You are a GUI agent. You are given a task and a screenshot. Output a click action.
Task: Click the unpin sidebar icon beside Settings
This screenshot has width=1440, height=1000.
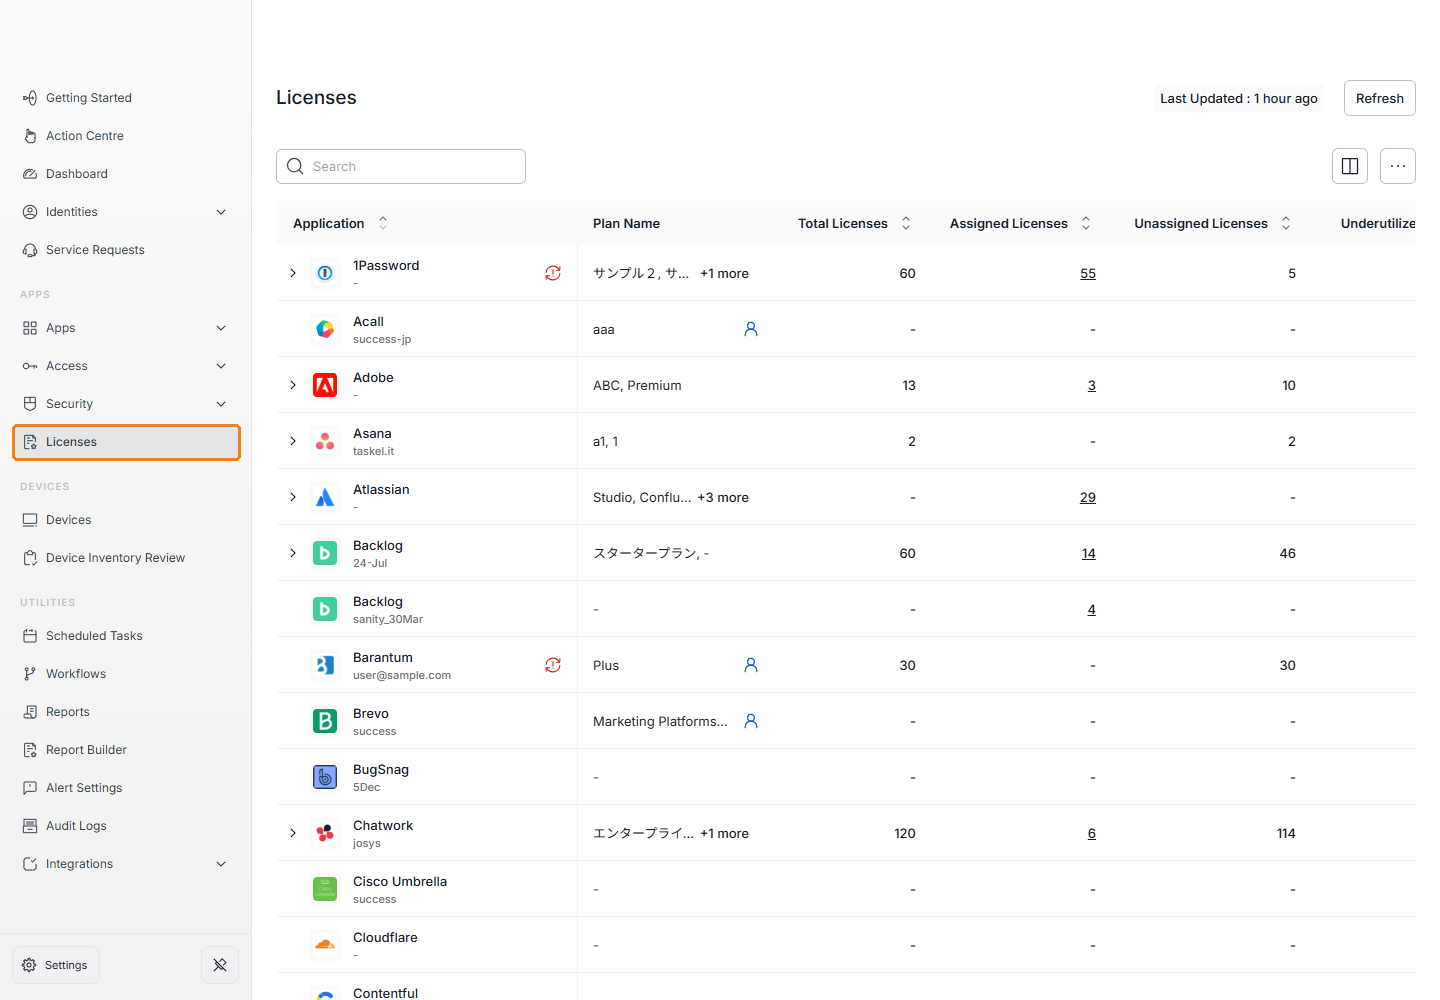pos(220,965)
